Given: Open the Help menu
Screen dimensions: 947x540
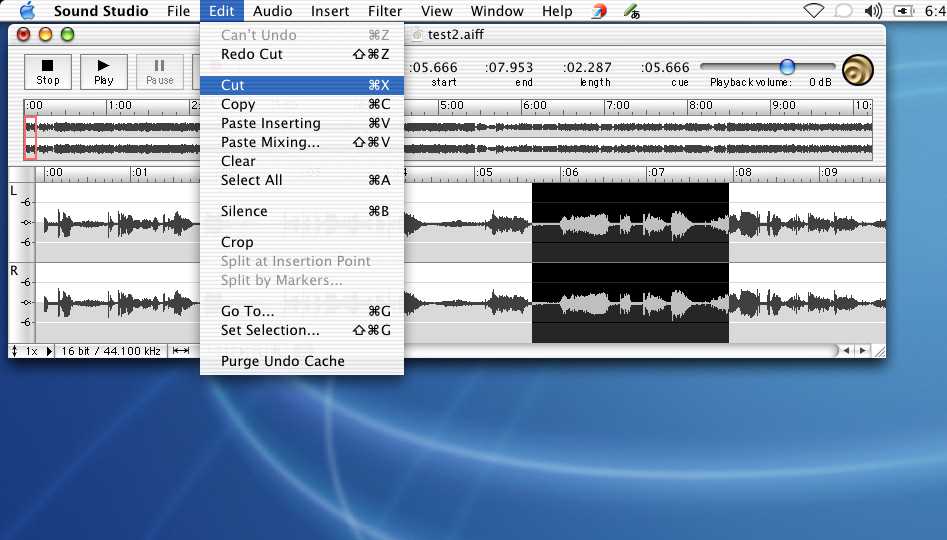Looking at the screenshot, I should [557, 11].
